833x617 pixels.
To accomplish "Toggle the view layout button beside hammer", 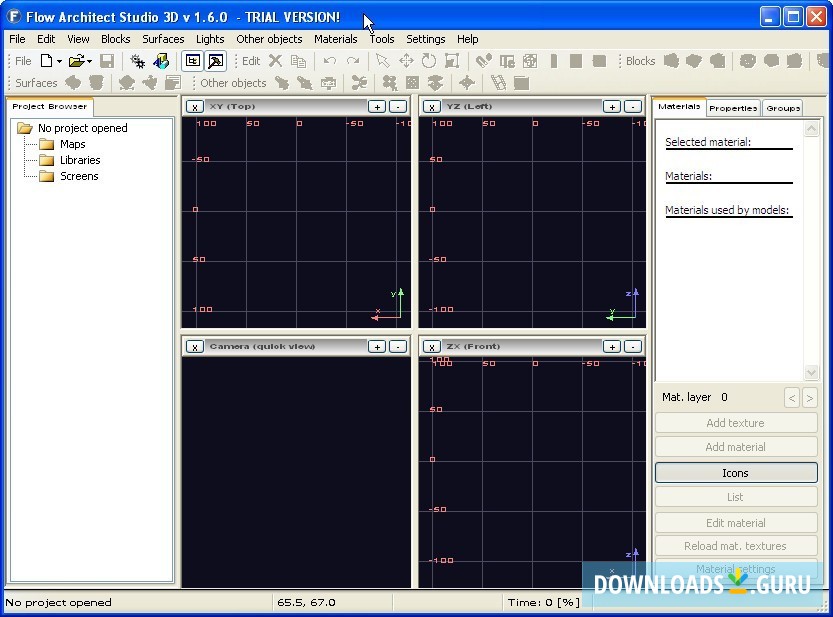I will coord(193,61).
